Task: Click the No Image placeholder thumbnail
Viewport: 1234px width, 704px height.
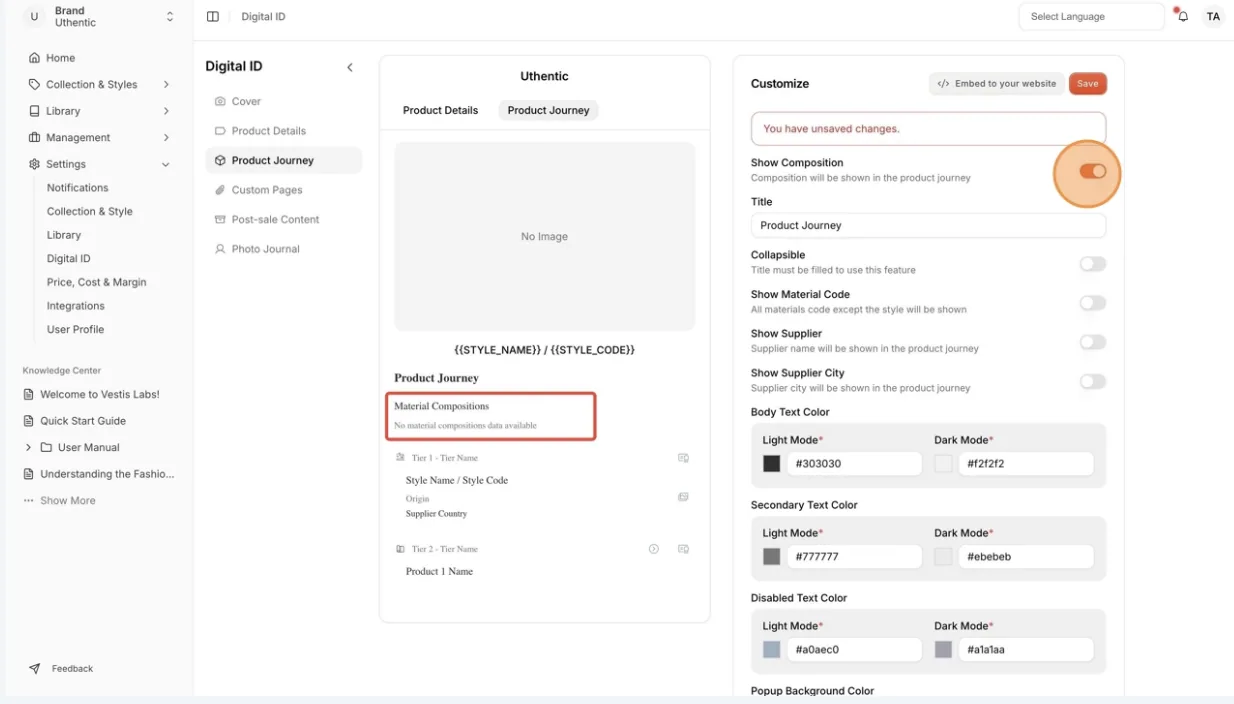Action: pos(545,237)
